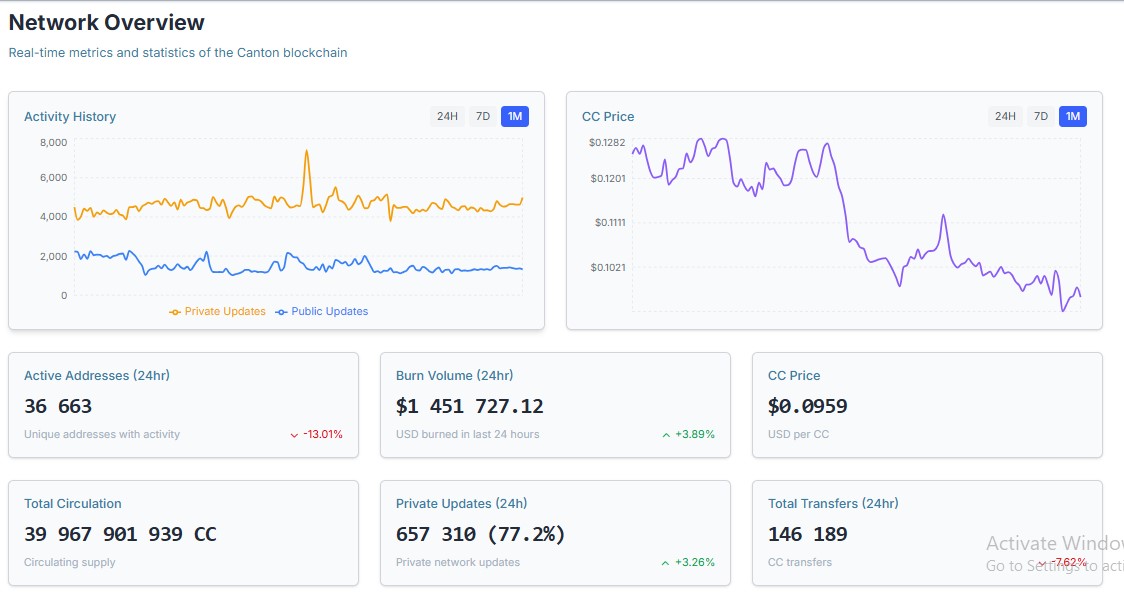Click the CC Price title above the purple chart
1124x597 pixels.
[608, 117]
